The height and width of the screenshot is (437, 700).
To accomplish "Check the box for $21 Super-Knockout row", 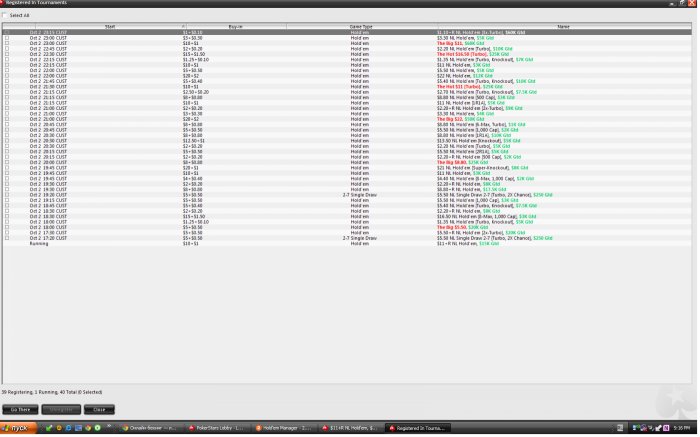I will [x=7, y=168].
